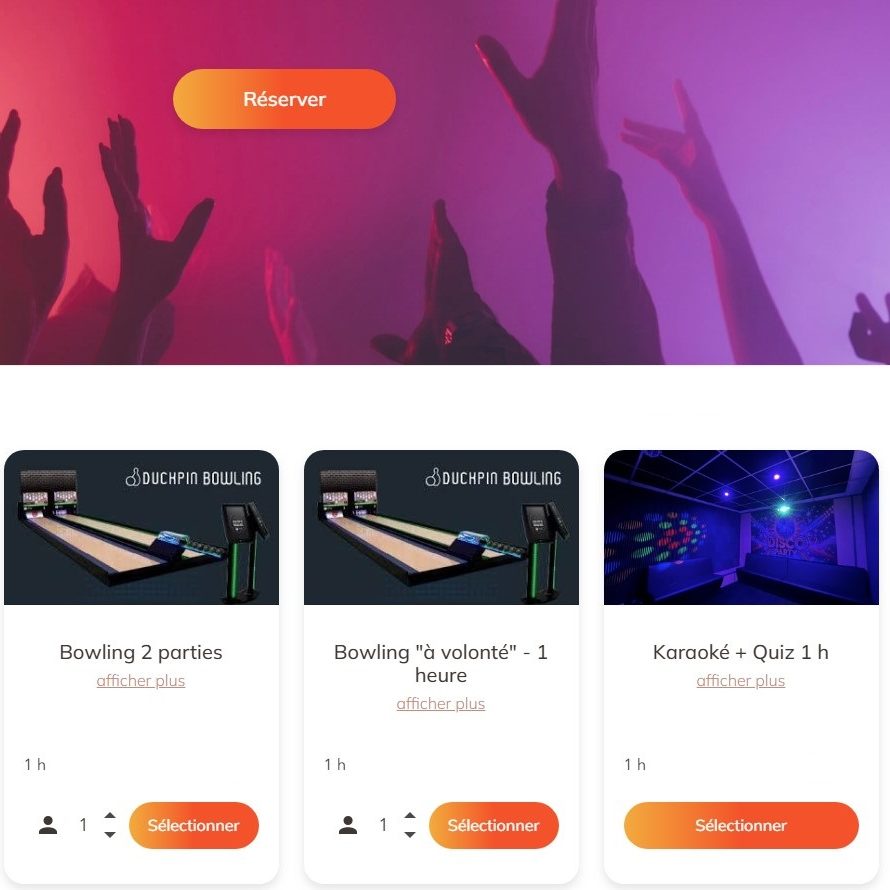Viewport: 890px width, 890px height.
Task: Show more details for Bowling 2 parties
Action: tap(141, 680)
